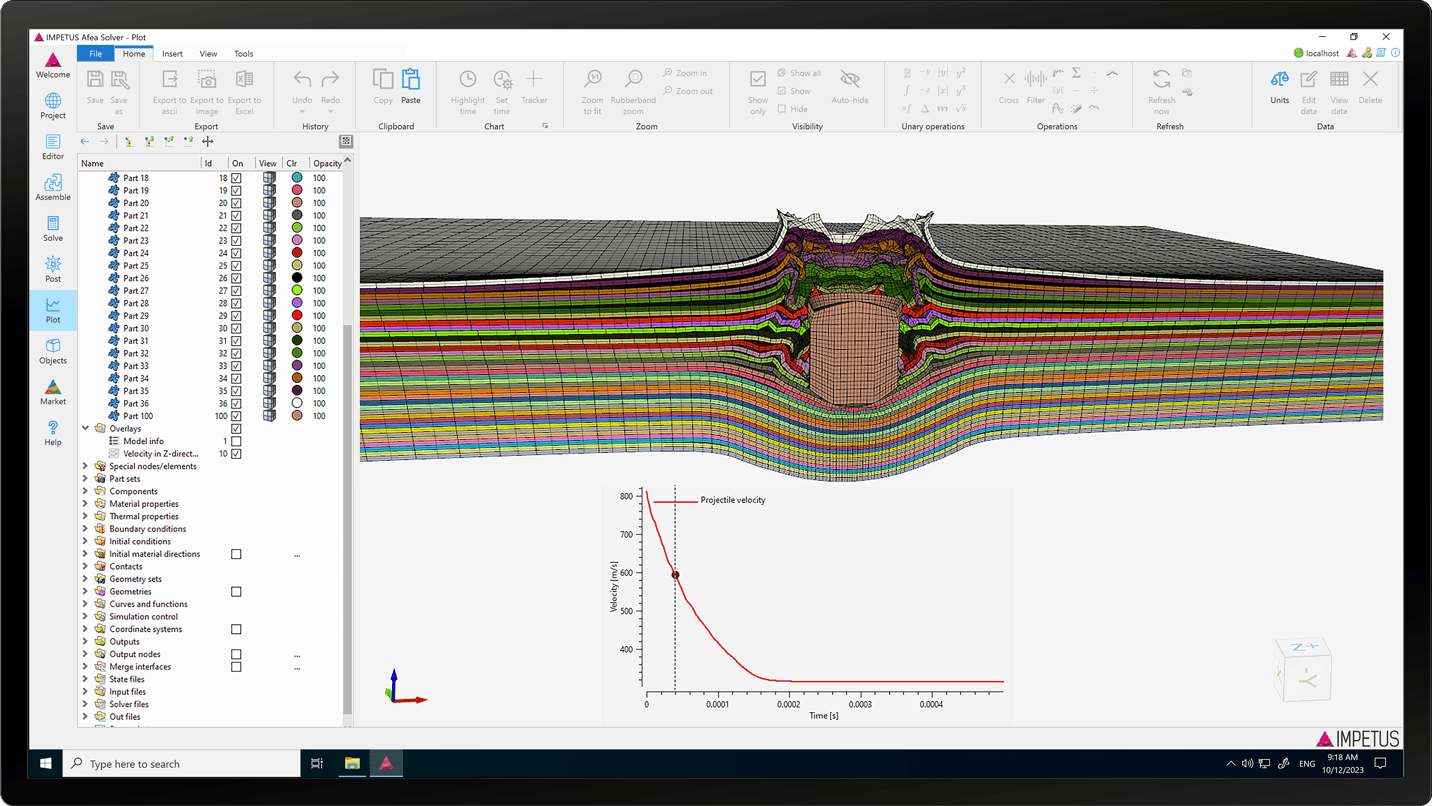Open the Welcome page in sidebar

tap(53, 66)
